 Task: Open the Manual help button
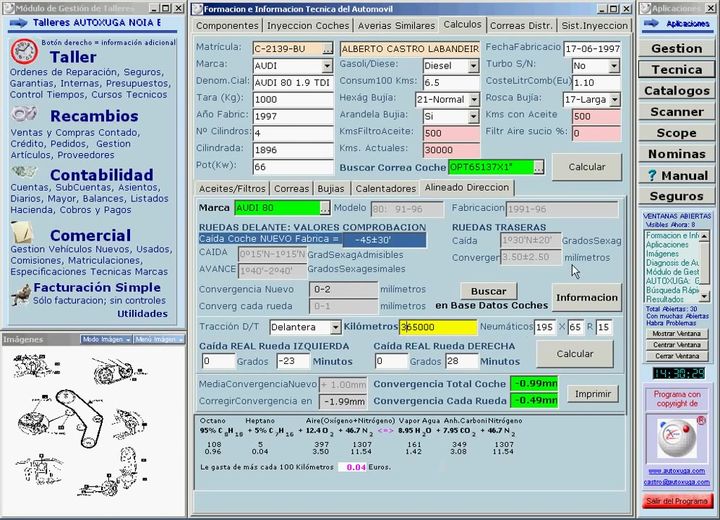(676, 175)
